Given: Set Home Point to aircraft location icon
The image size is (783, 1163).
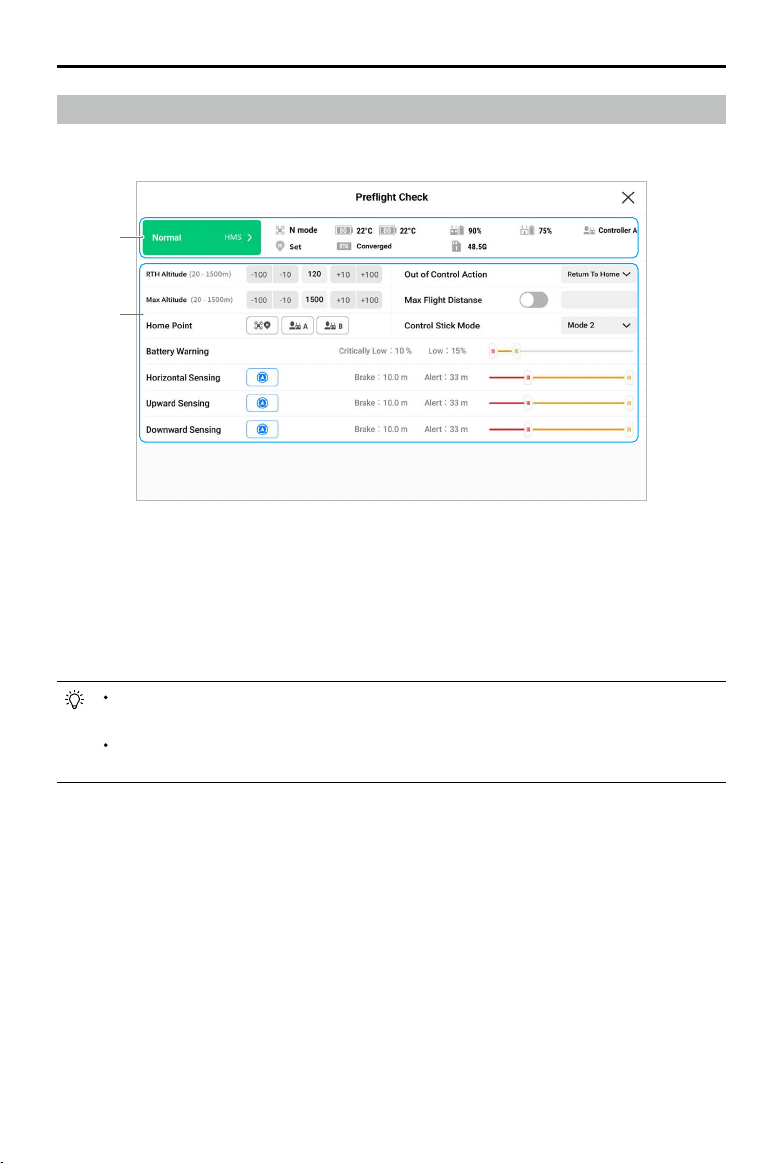Looking at the screenshot, I should [262, 326].
